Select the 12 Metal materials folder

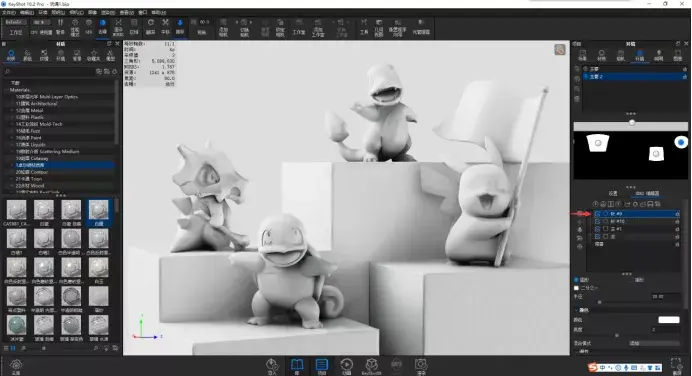tap(29, 110)
